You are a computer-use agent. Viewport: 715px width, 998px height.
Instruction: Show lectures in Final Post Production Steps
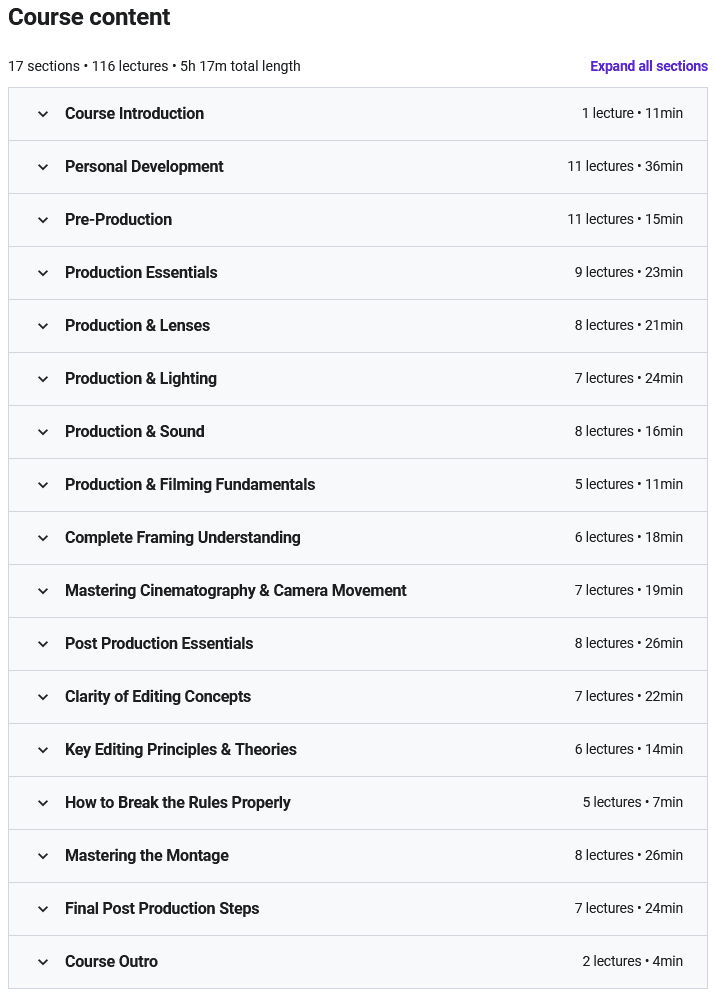(162, 908)
